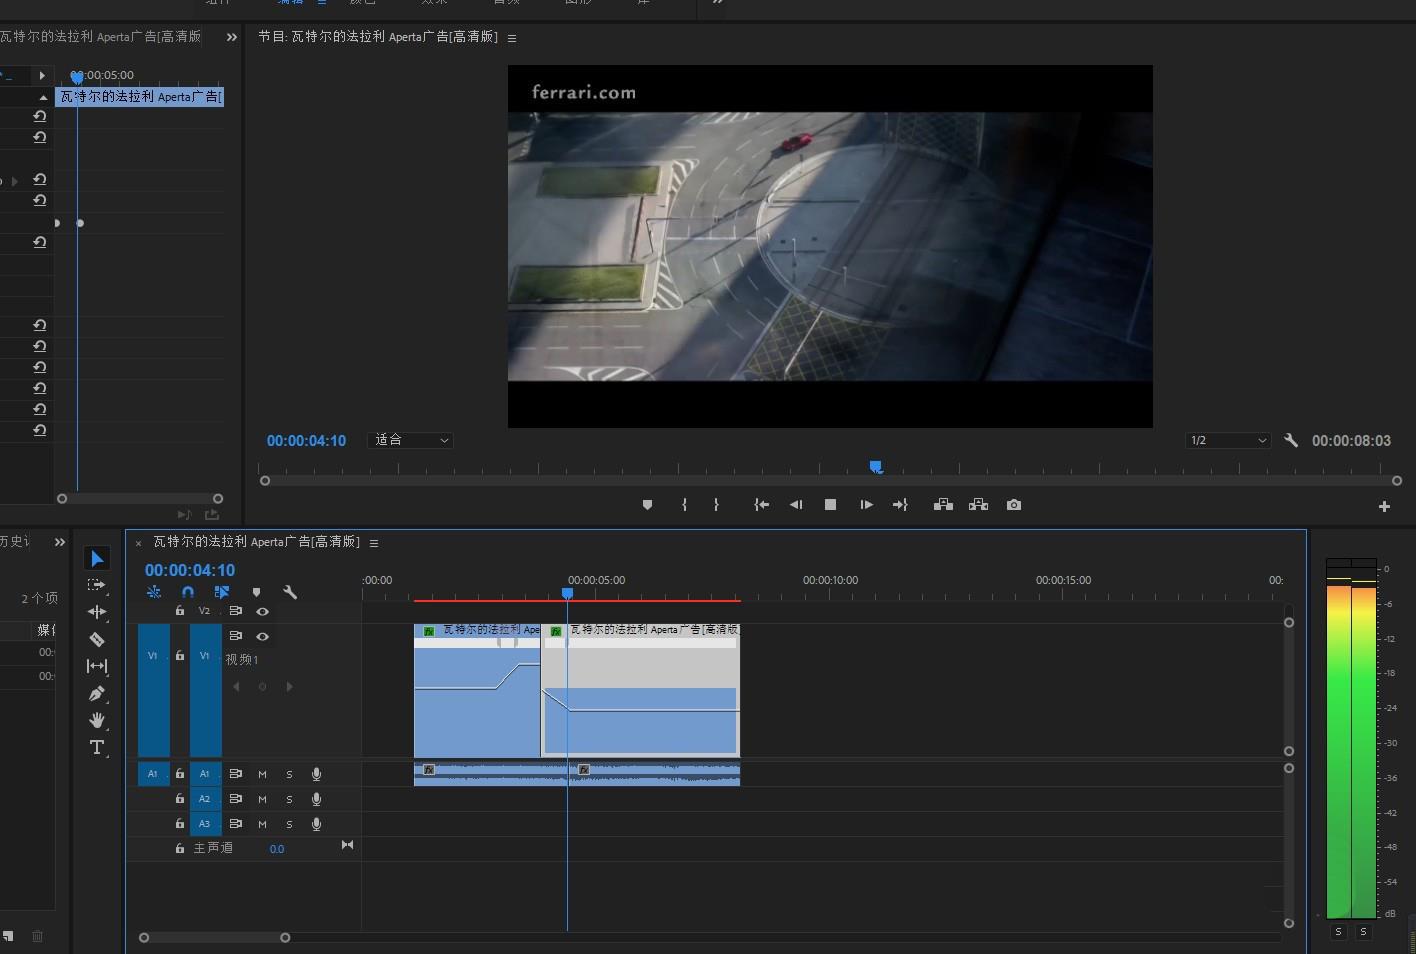Open timeline display settings wrench
The image size is (1416, 954).
(290, 592)
